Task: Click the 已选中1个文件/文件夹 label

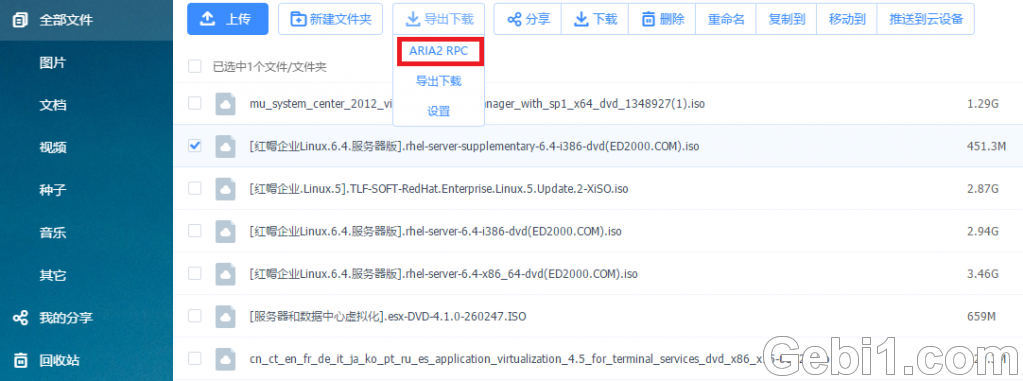Action: pos(269,66)
